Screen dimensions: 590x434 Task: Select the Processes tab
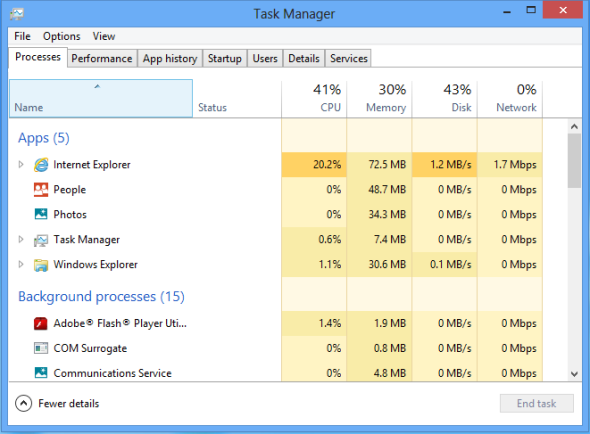(38, 57)
